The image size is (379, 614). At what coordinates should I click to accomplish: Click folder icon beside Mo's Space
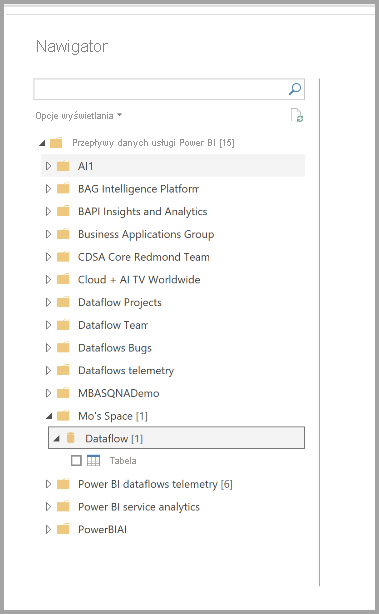point(63,416)
